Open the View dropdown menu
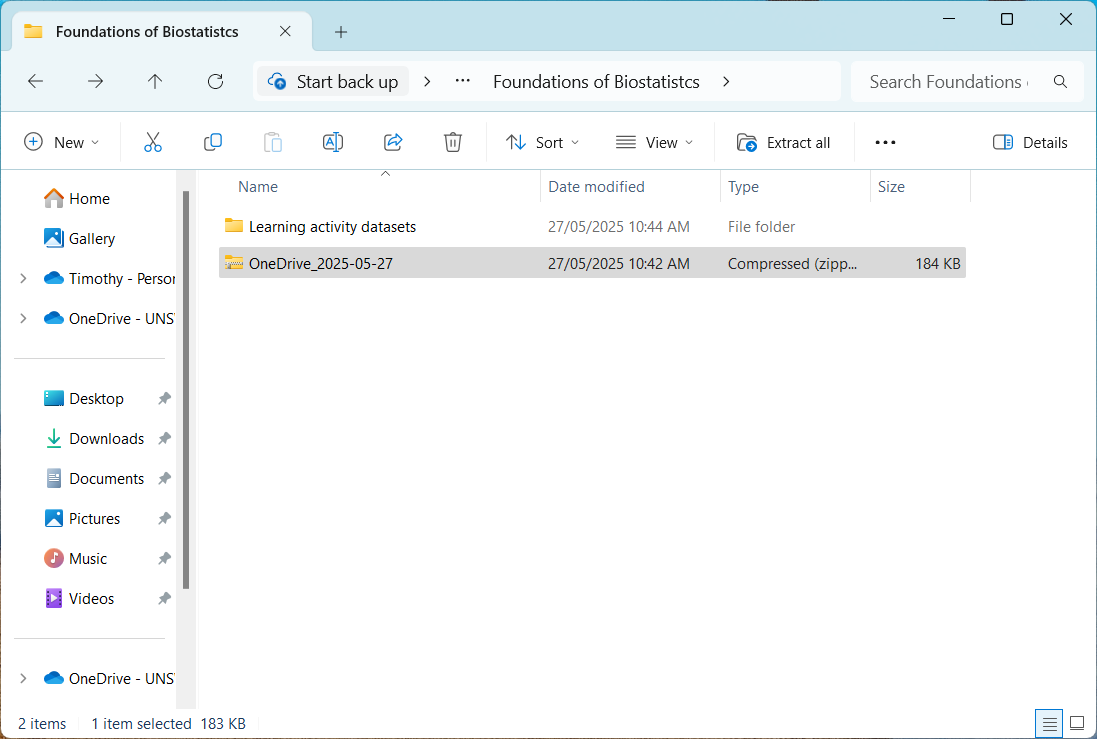Screen dimensions: 1097x739 pyautogui.click(x=654, y=142)
